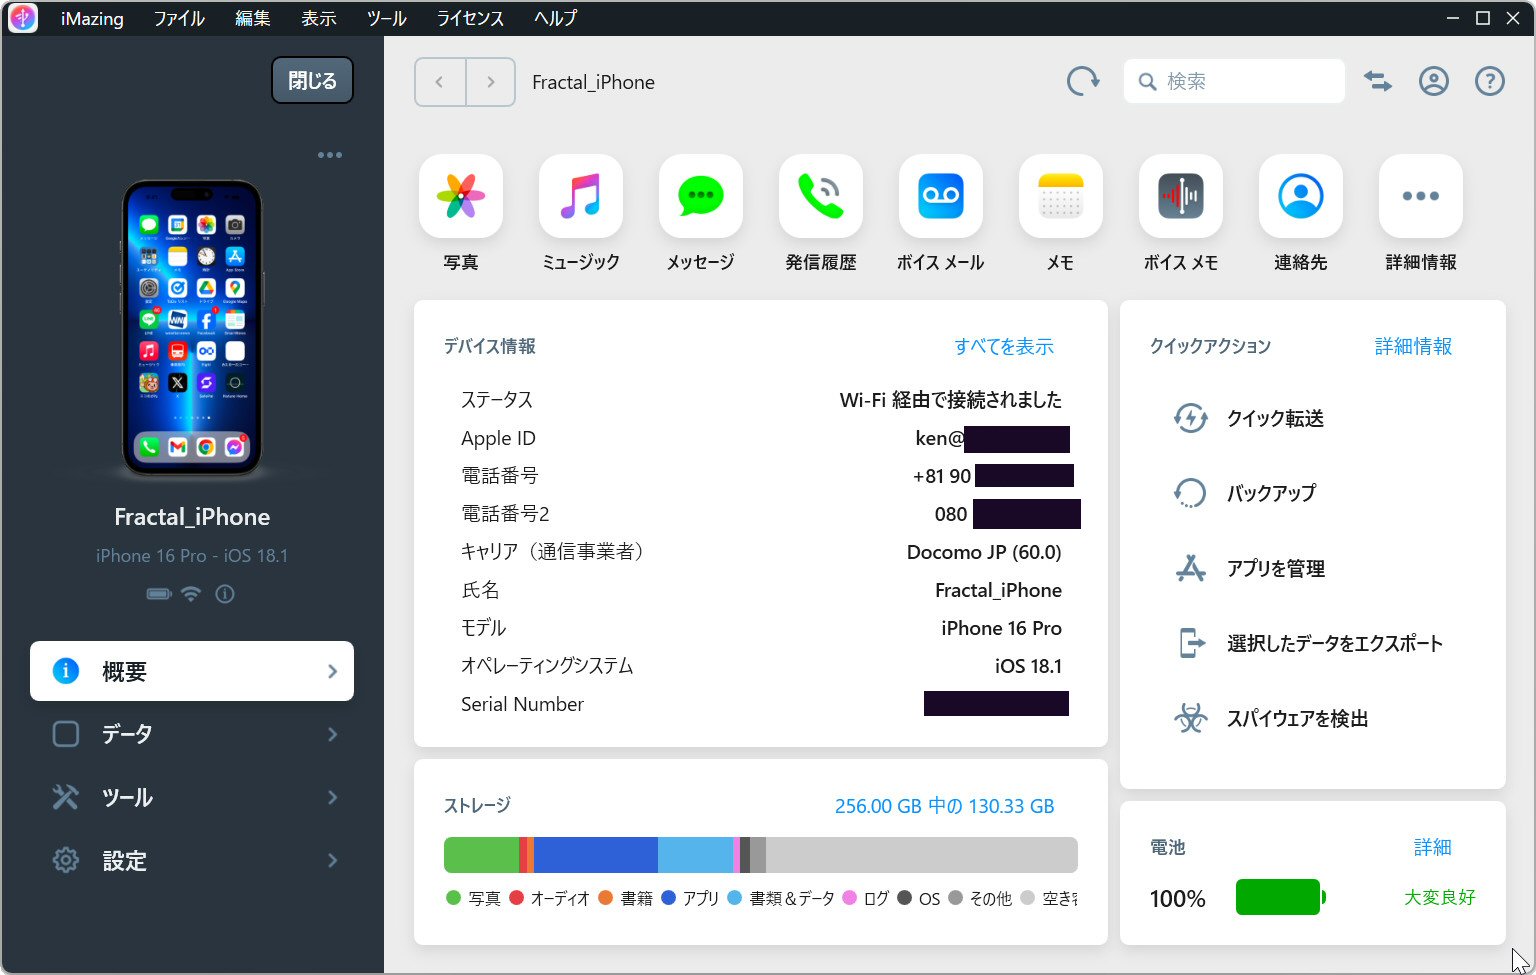The width and height of the screenshot is (1536, 975).
Task: Run スパイウェアを検出 action
Action: [1270, 718]
